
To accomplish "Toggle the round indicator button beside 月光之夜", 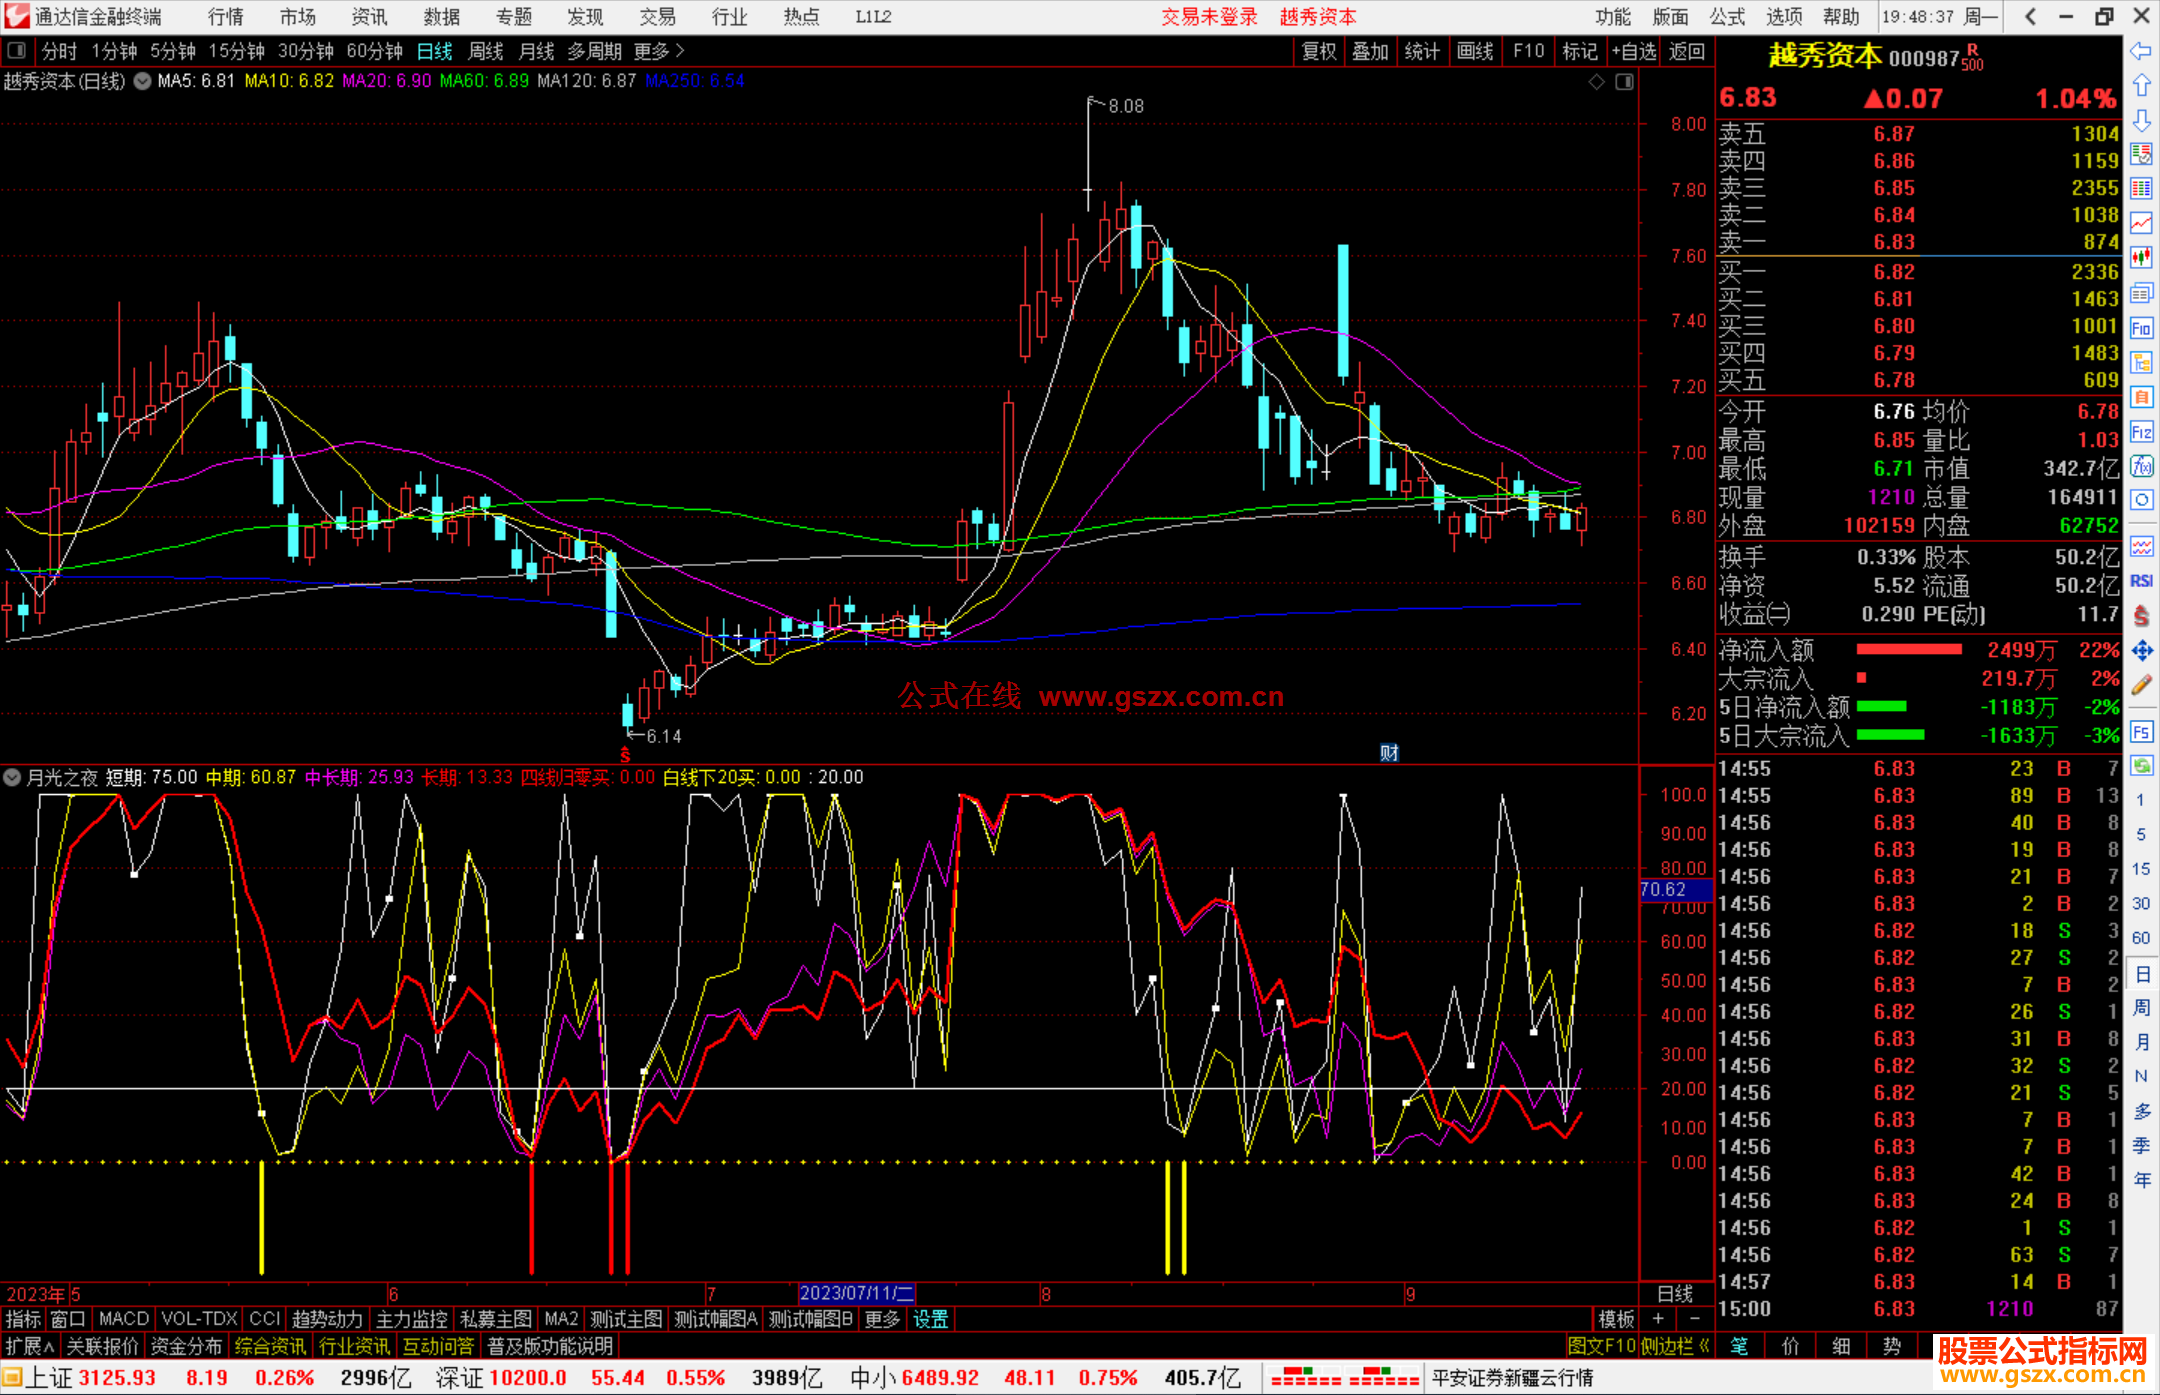I will (13, 777).
